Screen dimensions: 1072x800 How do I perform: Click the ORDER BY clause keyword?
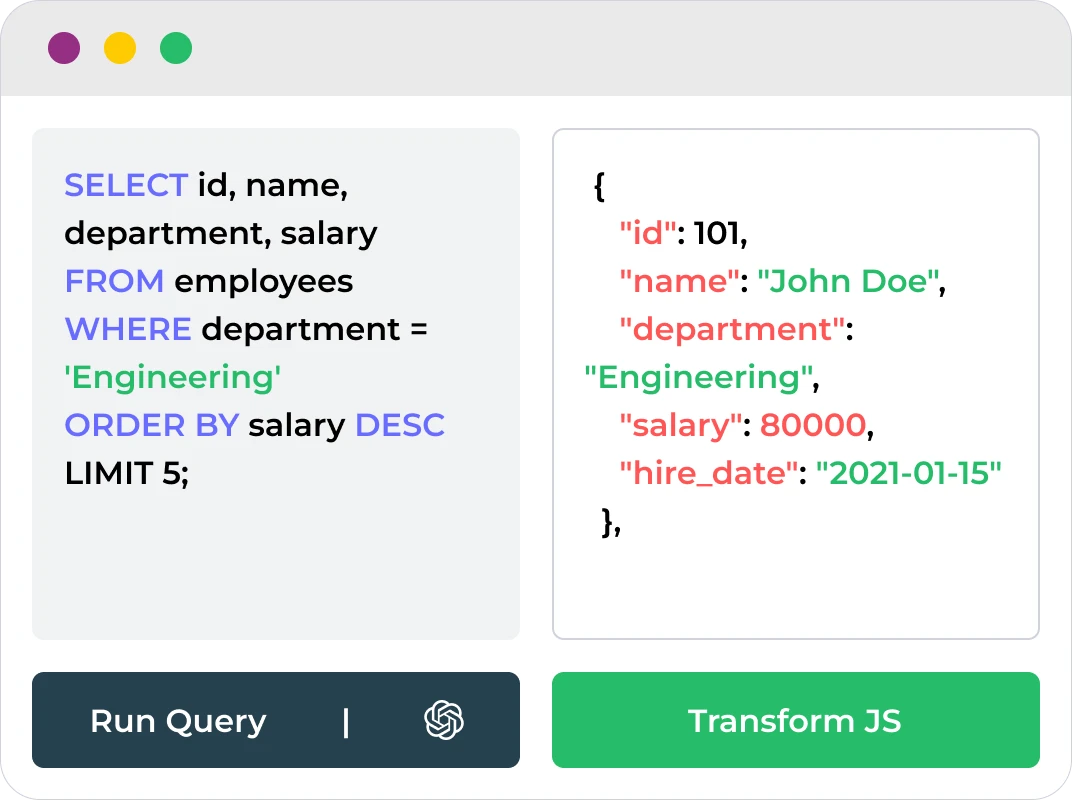pyautogui.click(x=151, y=425)
